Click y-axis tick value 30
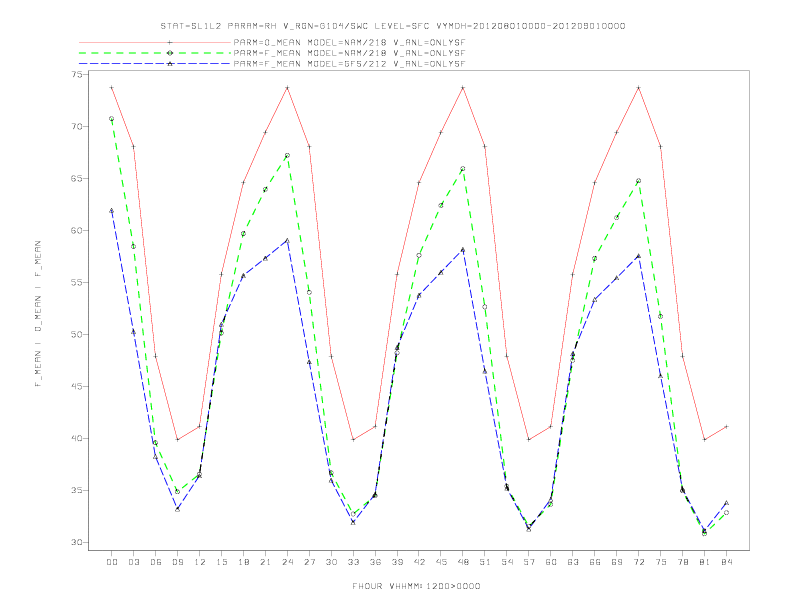This screenshot has height=612, width=792. pyautogui.click(x=77, y=542)
